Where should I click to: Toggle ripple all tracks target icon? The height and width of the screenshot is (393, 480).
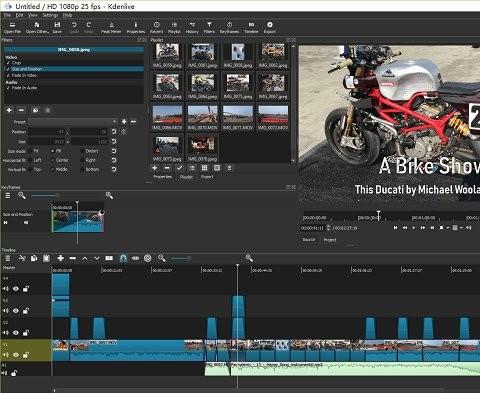pyautogui.click(x=148, y=258)
